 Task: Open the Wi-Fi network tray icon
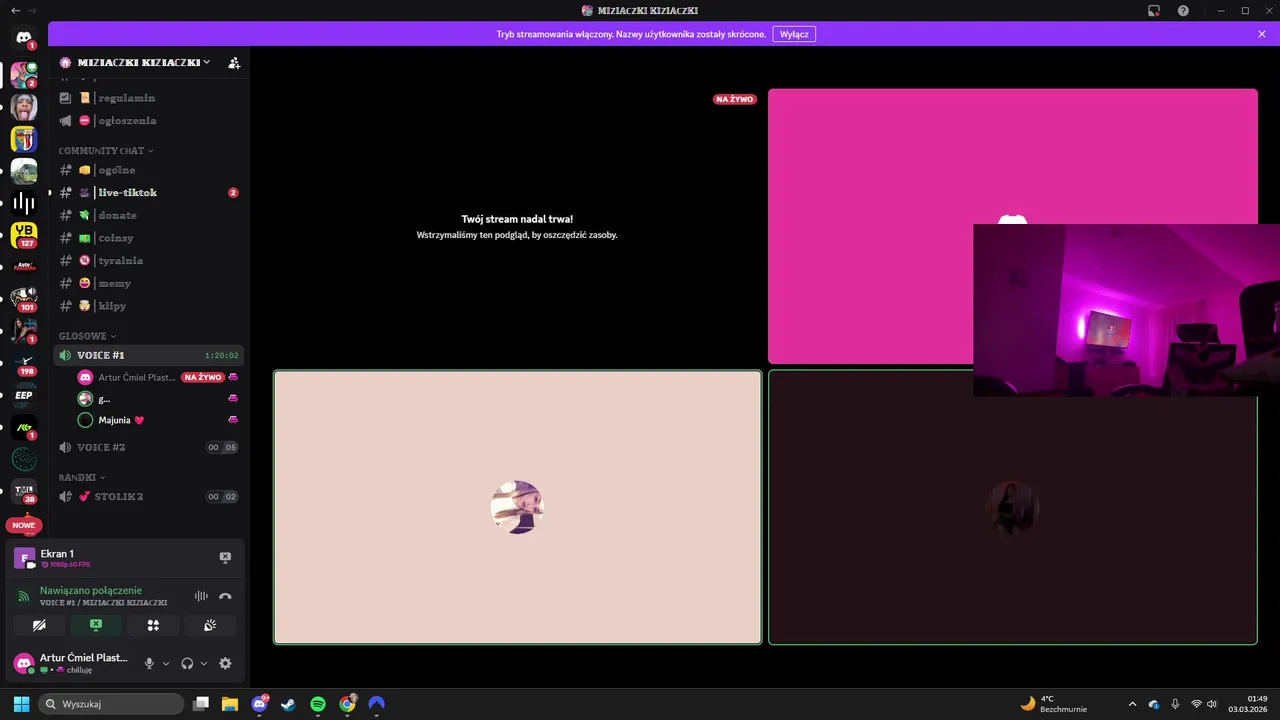click(1196, 704)
